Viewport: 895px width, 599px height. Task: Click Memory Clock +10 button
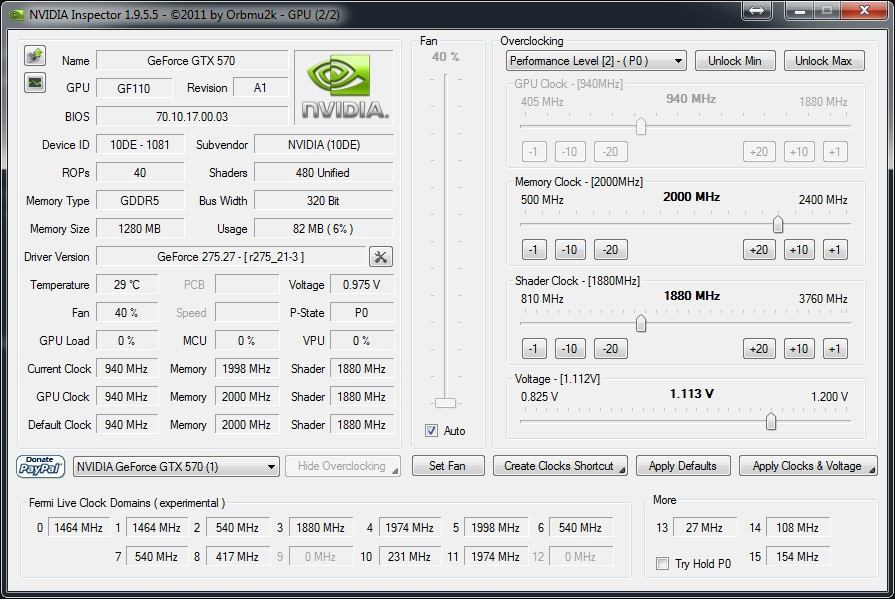(799, 250)
